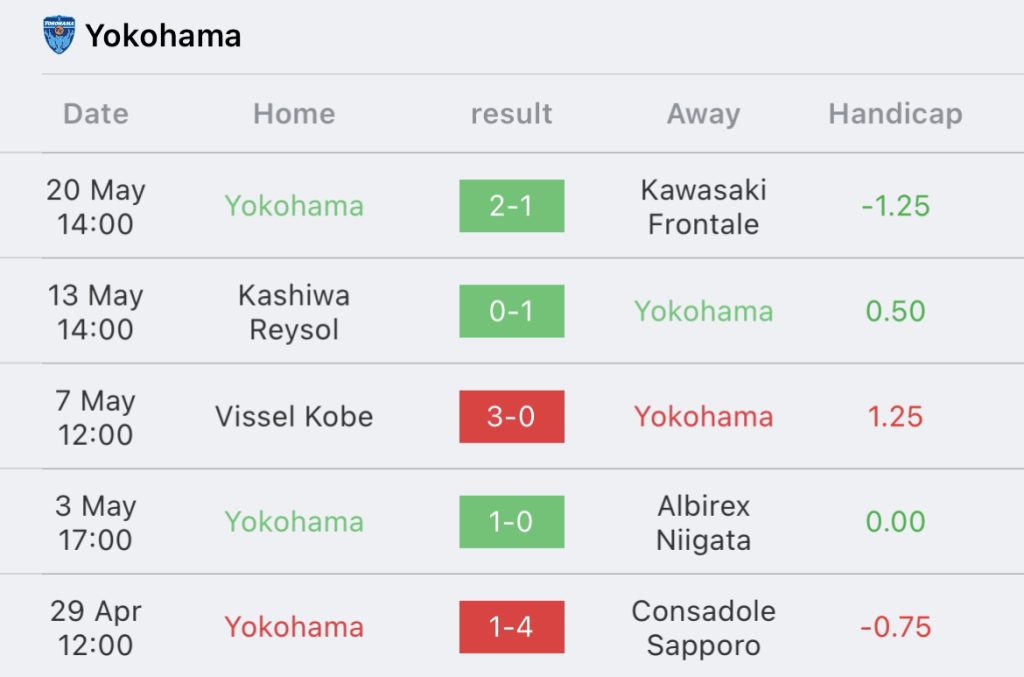Open the Vissel Kobe team link
Image resolution: width=1024 pixels, height=677 pixels.
tap(294, 416)
